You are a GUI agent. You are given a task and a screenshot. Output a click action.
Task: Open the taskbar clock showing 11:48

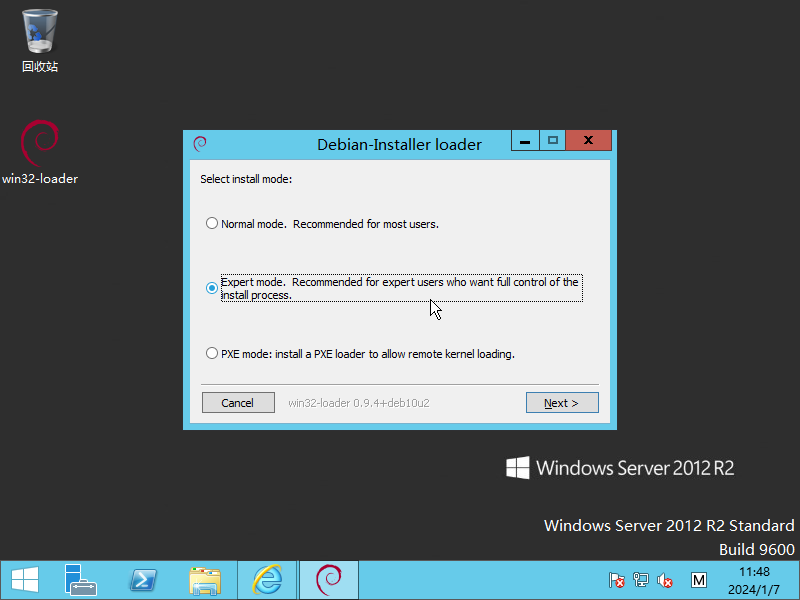click(754, 581)
